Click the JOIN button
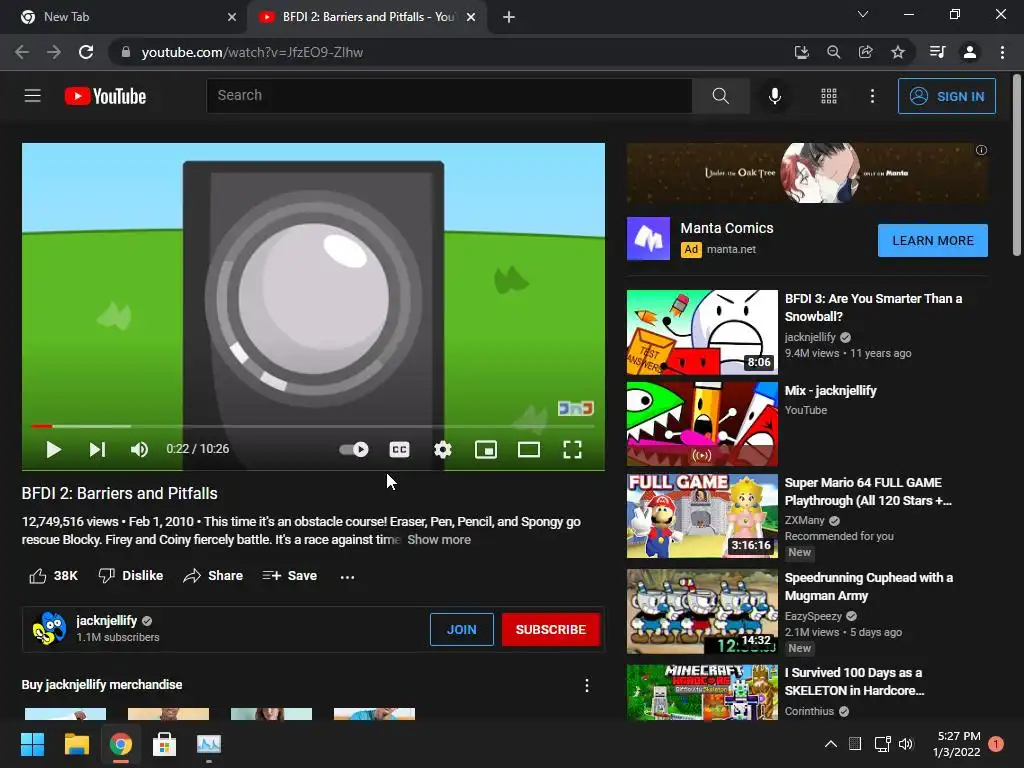The height and width of the screenshot is (768, 1024). pos(462,630)
